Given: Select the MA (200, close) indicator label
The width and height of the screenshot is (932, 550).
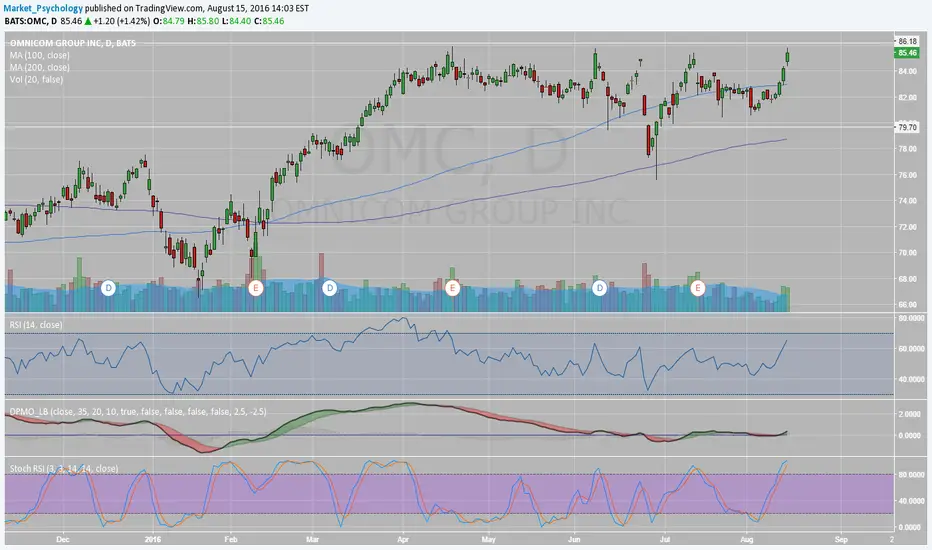Looking at the screenshot, I should click(x=39, y=67).
